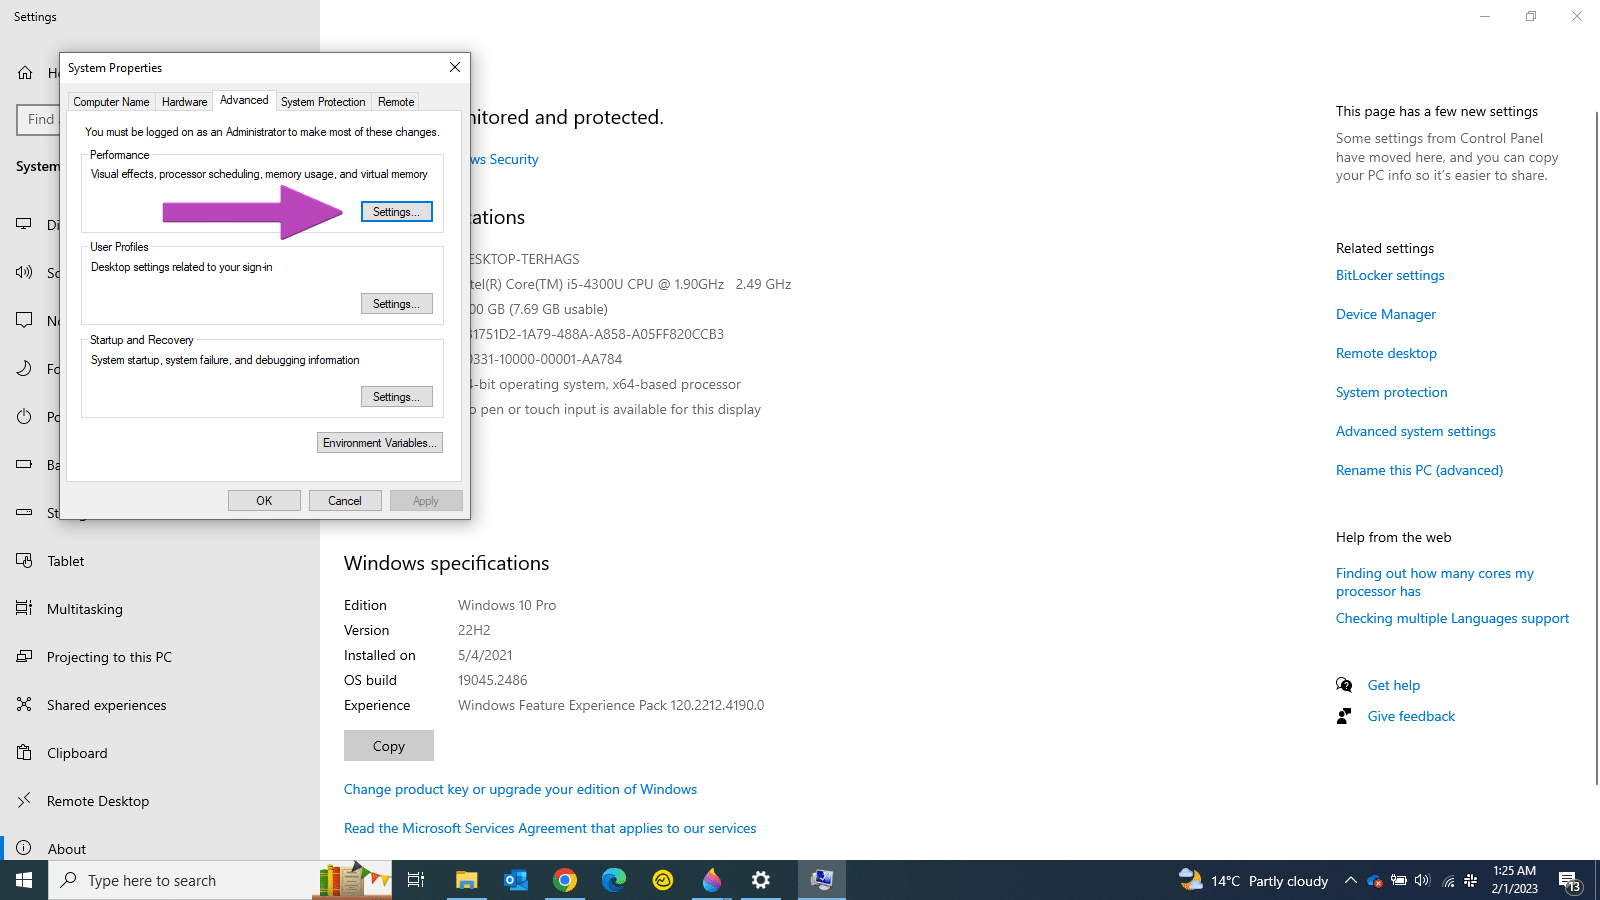
Task: Click the Give feedback icon
Action: tap(1344, 716)
